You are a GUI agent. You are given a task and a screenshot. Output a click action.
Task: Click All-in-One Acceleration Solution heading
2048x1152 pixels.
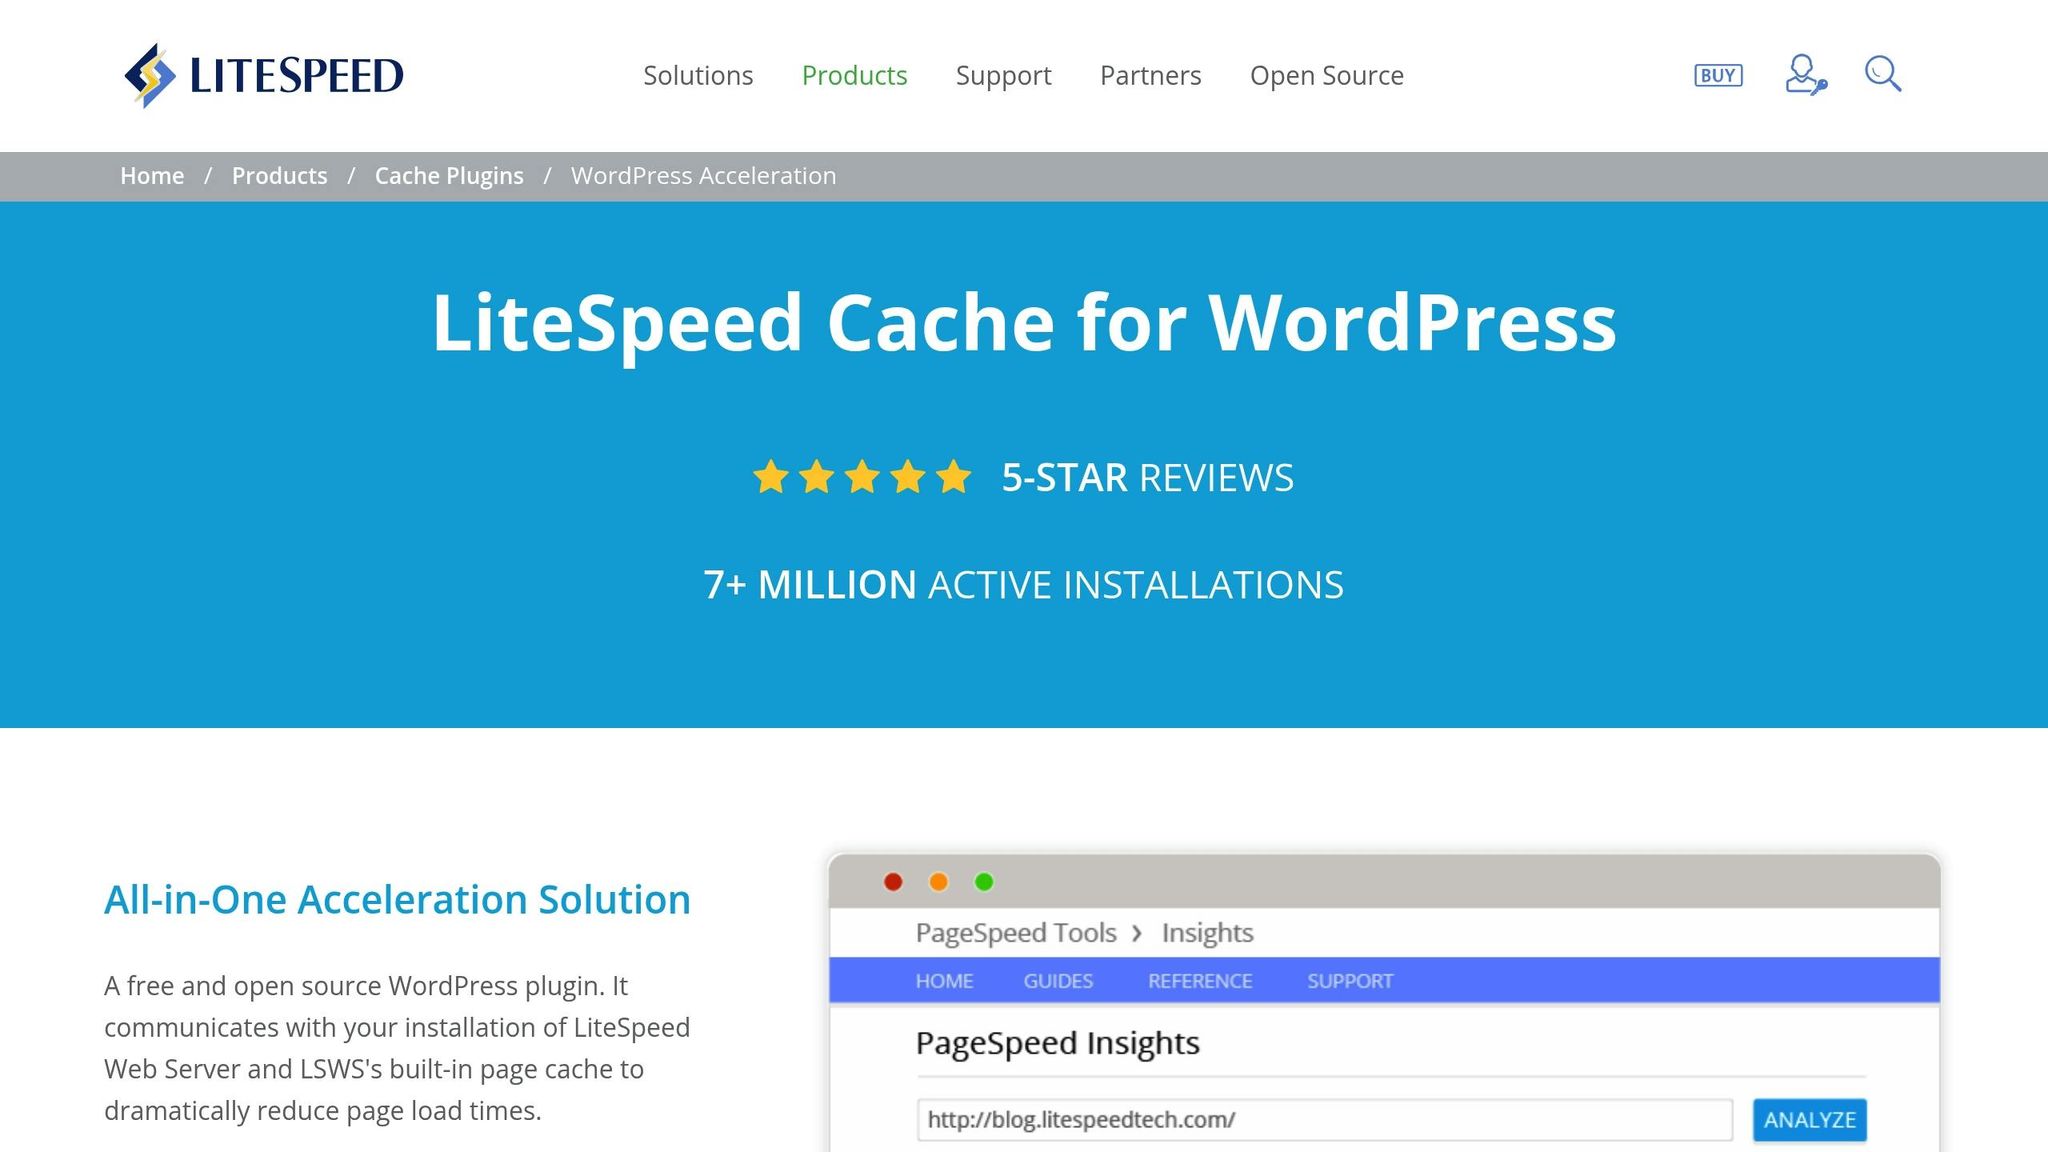[397, 900]
